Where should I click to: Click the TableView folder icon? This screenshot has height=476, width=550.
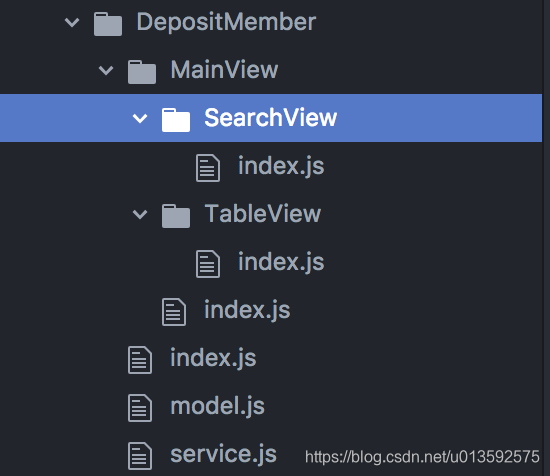[x=176, y=216]
